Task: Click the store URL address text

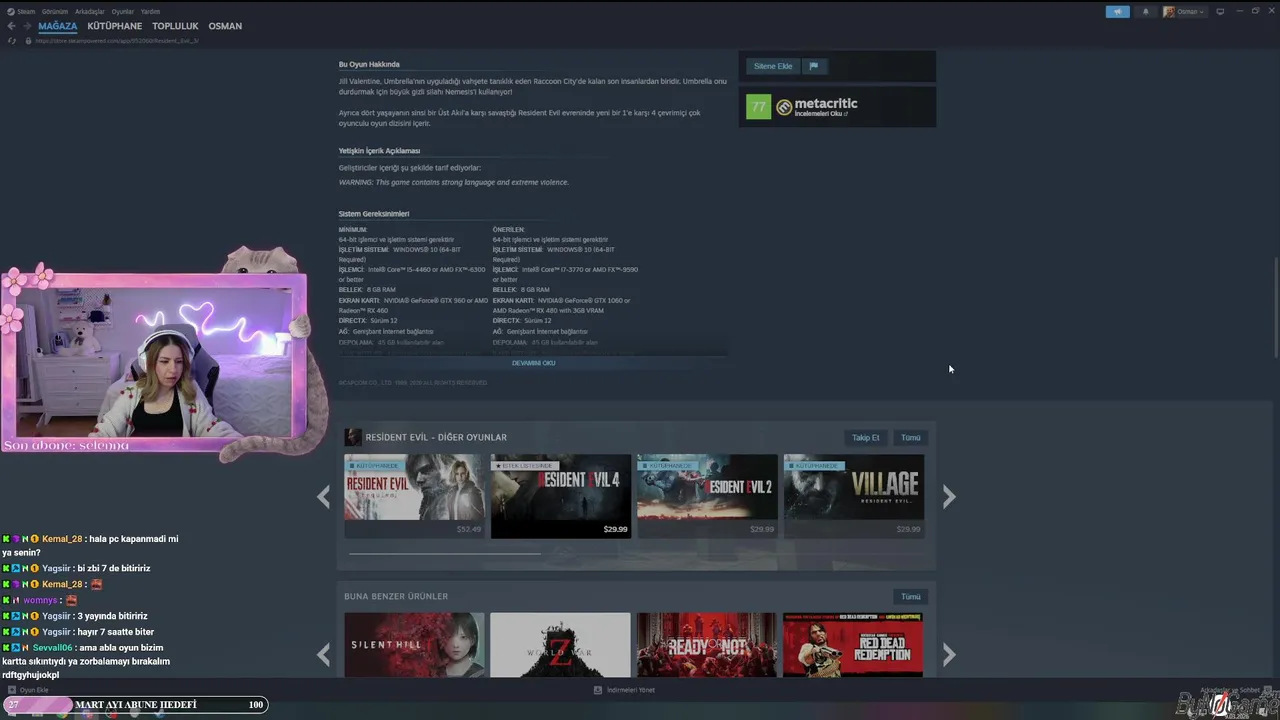Action: [x=117, y=41]
